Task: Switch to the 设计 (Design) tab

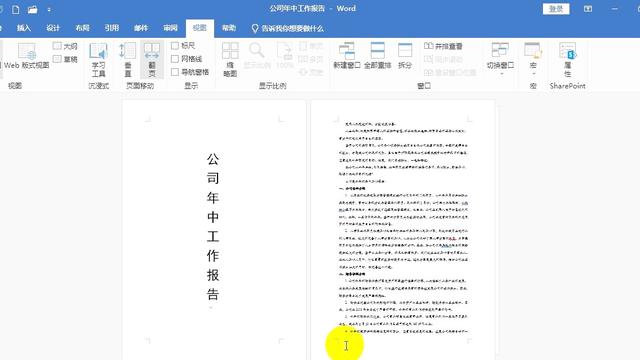Action: [53, 28]
